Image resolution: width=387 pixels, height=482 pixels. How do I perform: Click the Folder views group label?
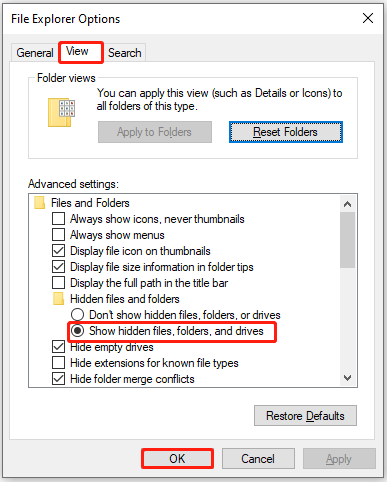coord(66,78)
